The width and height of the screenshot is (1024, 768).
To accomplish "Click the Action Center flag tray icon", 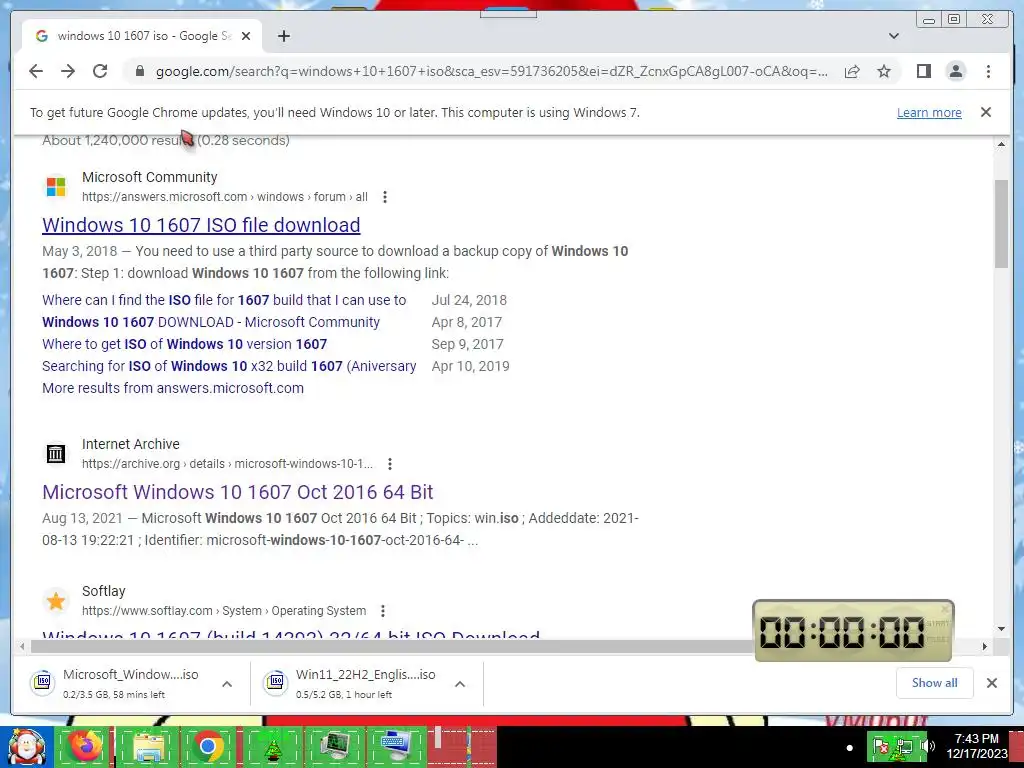I will pyautogui.click(x=880, y=746).
